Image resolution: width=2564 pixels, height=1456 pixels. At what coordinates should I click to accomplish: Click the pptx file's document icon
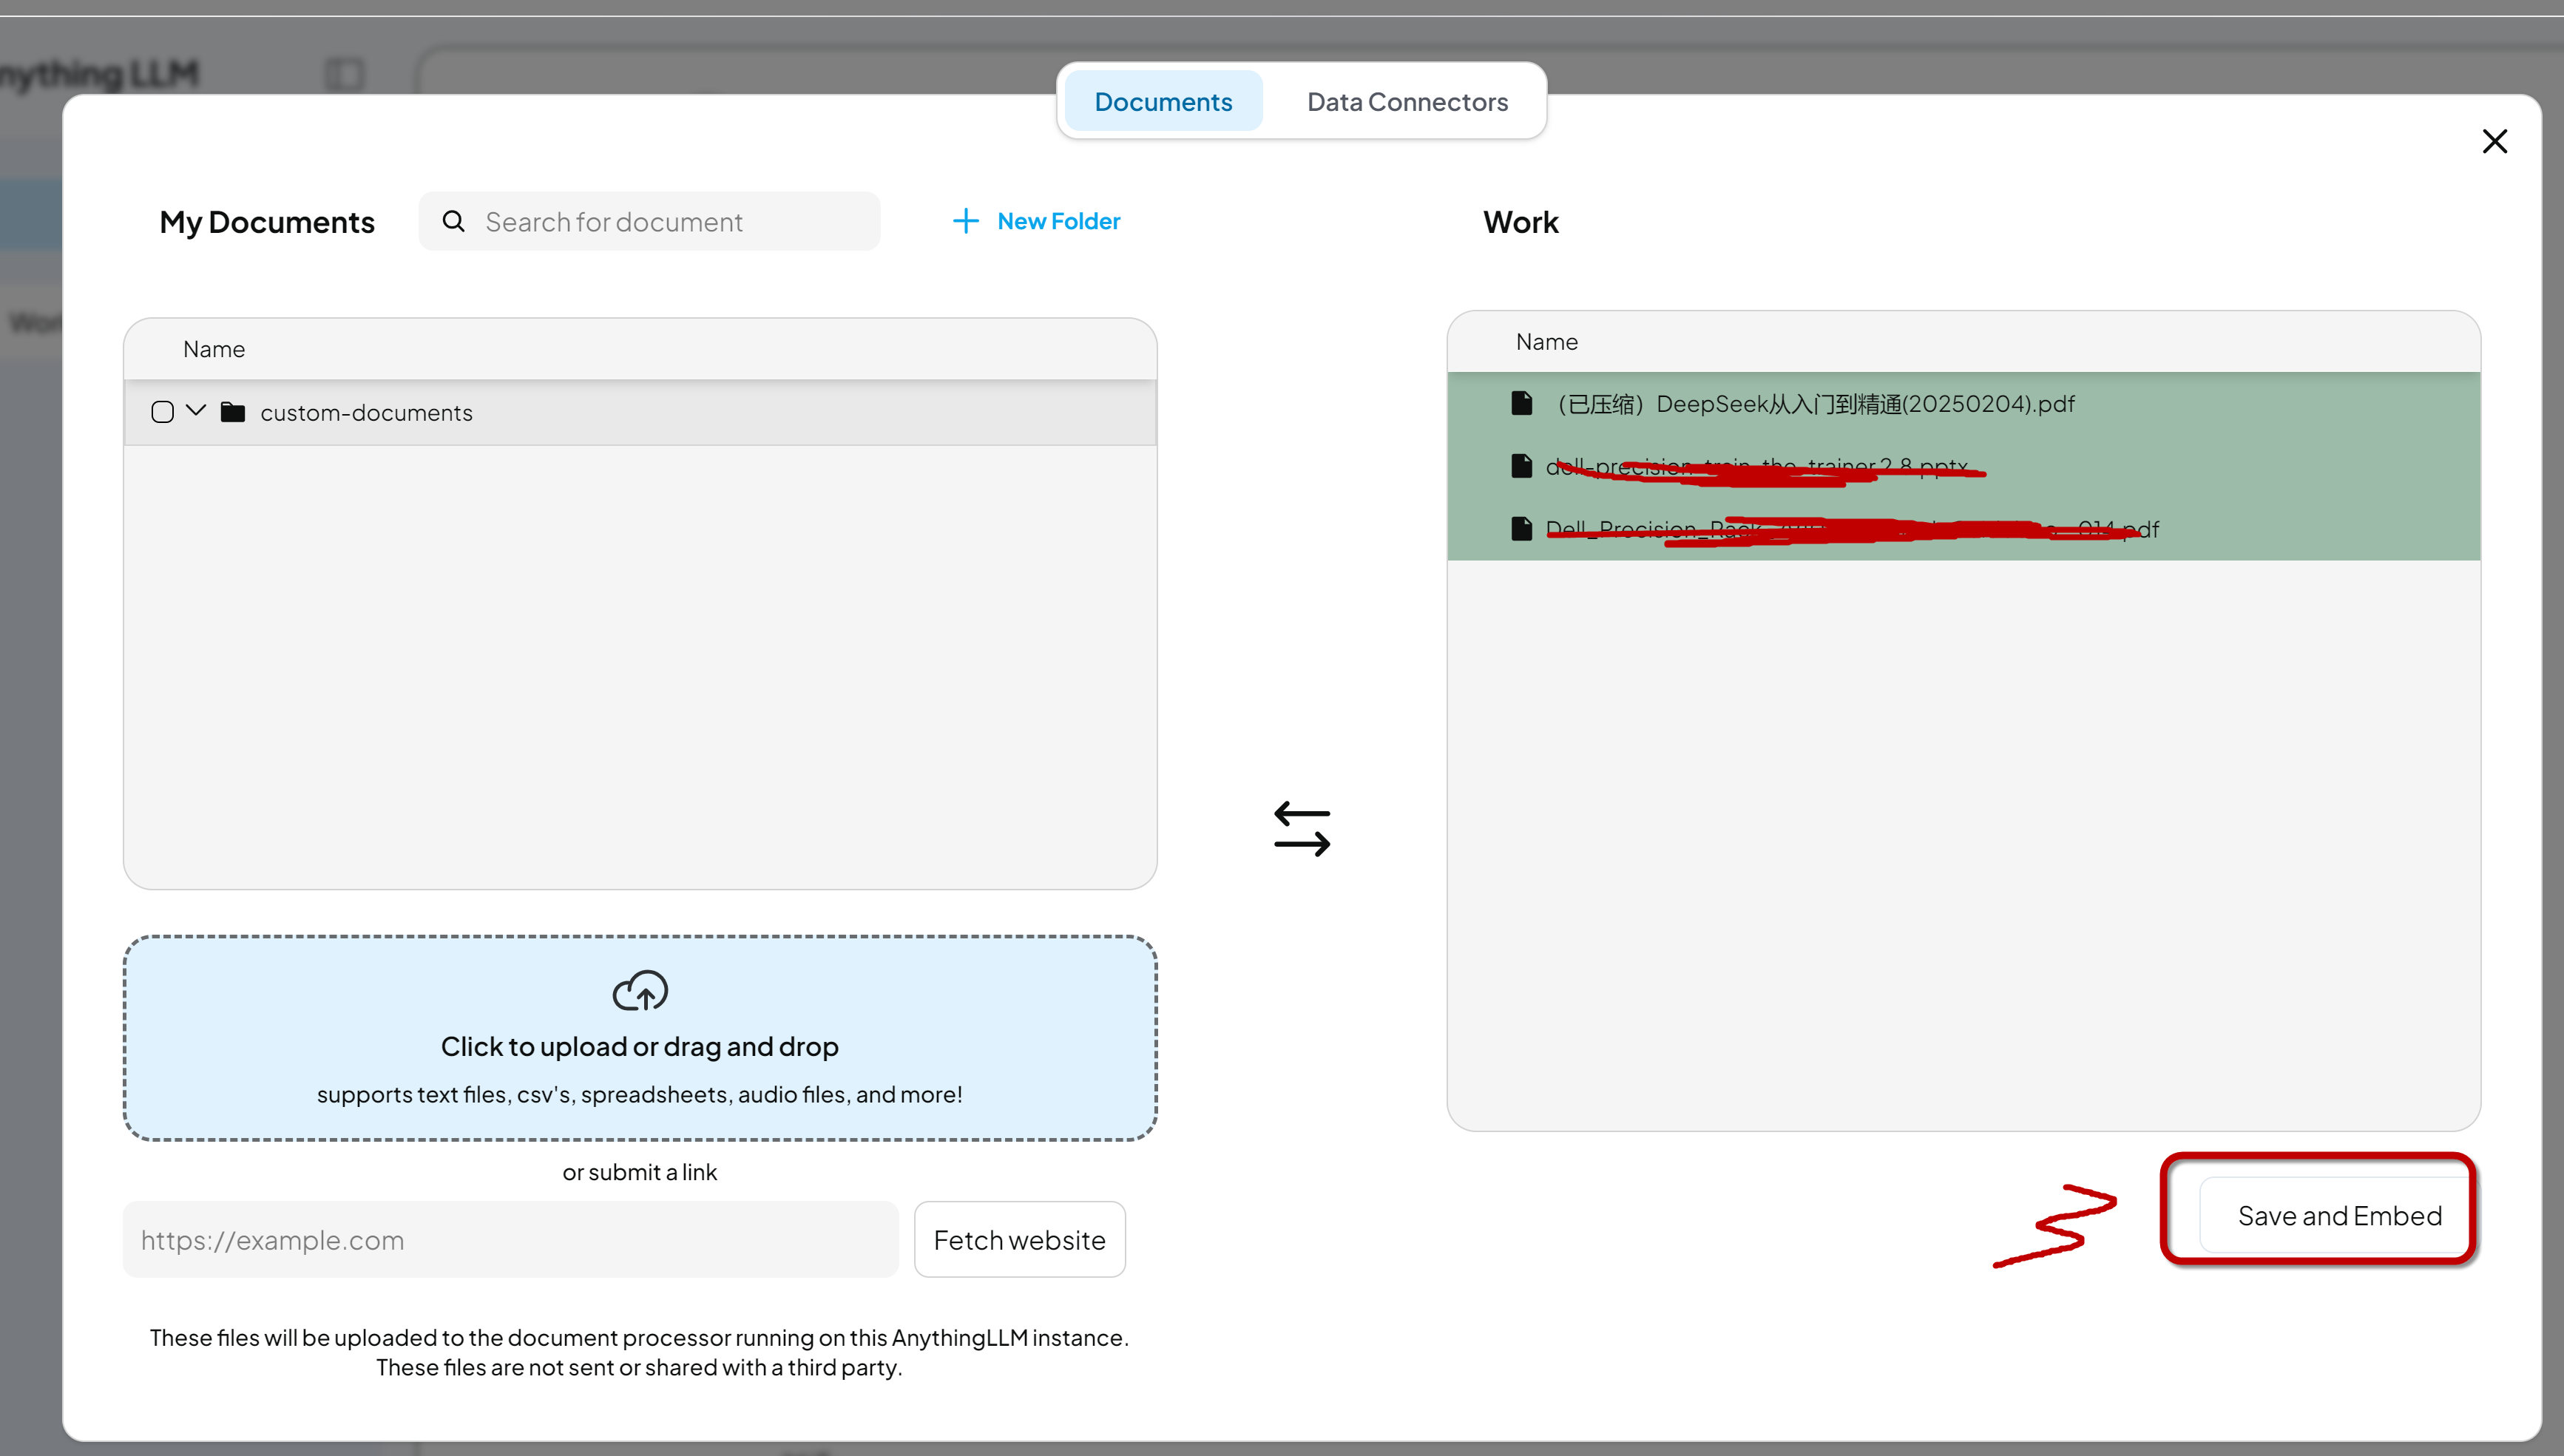coord(1521,466)
